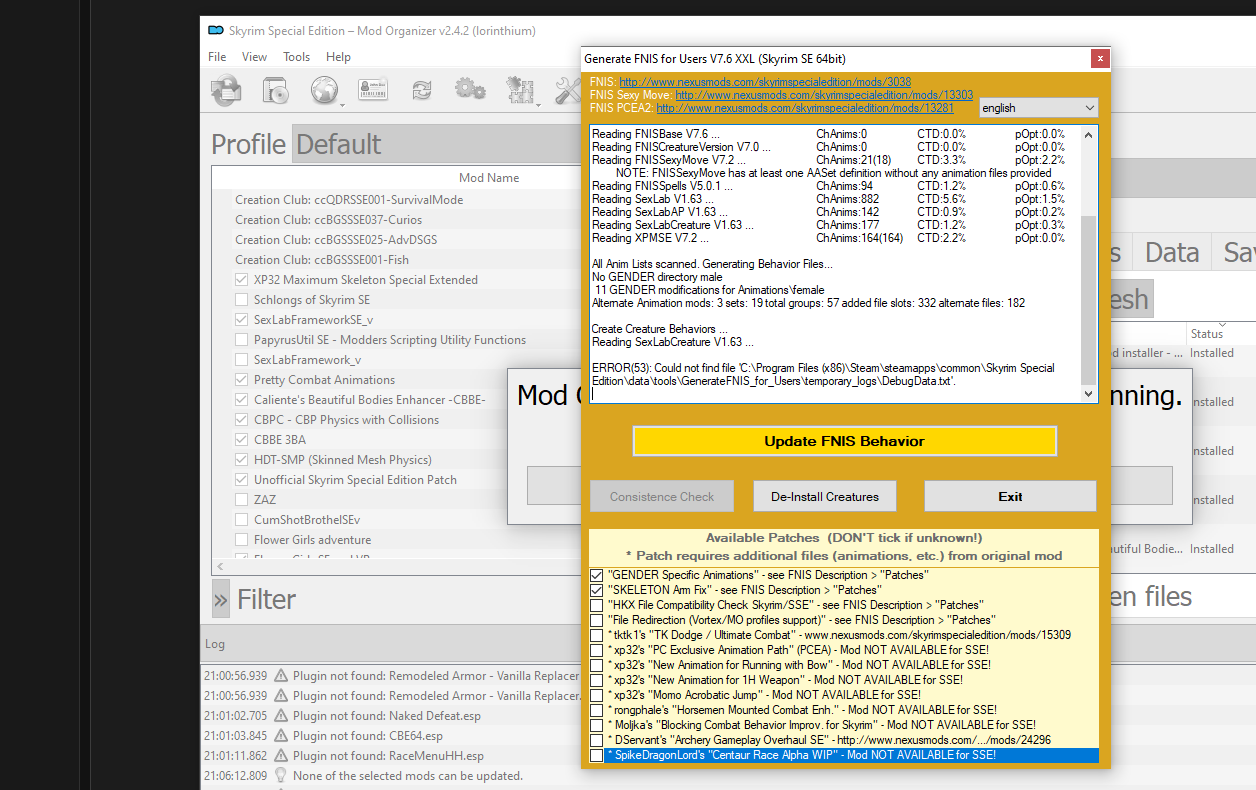
Task: Click warning icon beside CBE64.esp log entry
Action: point(281,736)
